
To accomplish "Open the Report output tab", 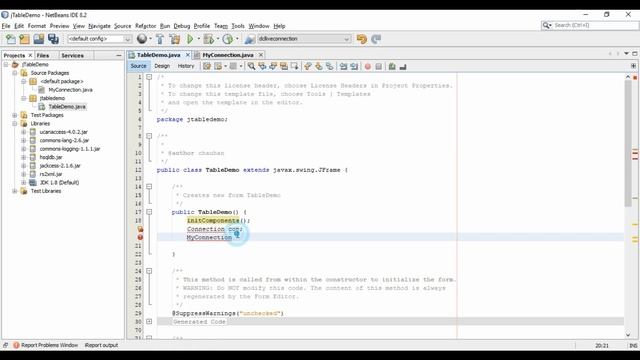I will [x=101, y=345].
